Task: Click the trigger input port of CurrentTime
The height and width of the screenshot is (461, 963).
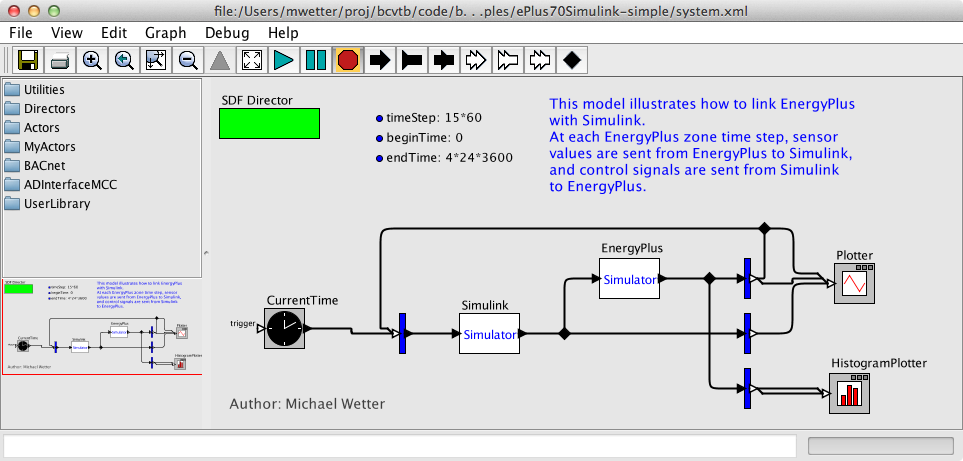Action: click(260, 328)
